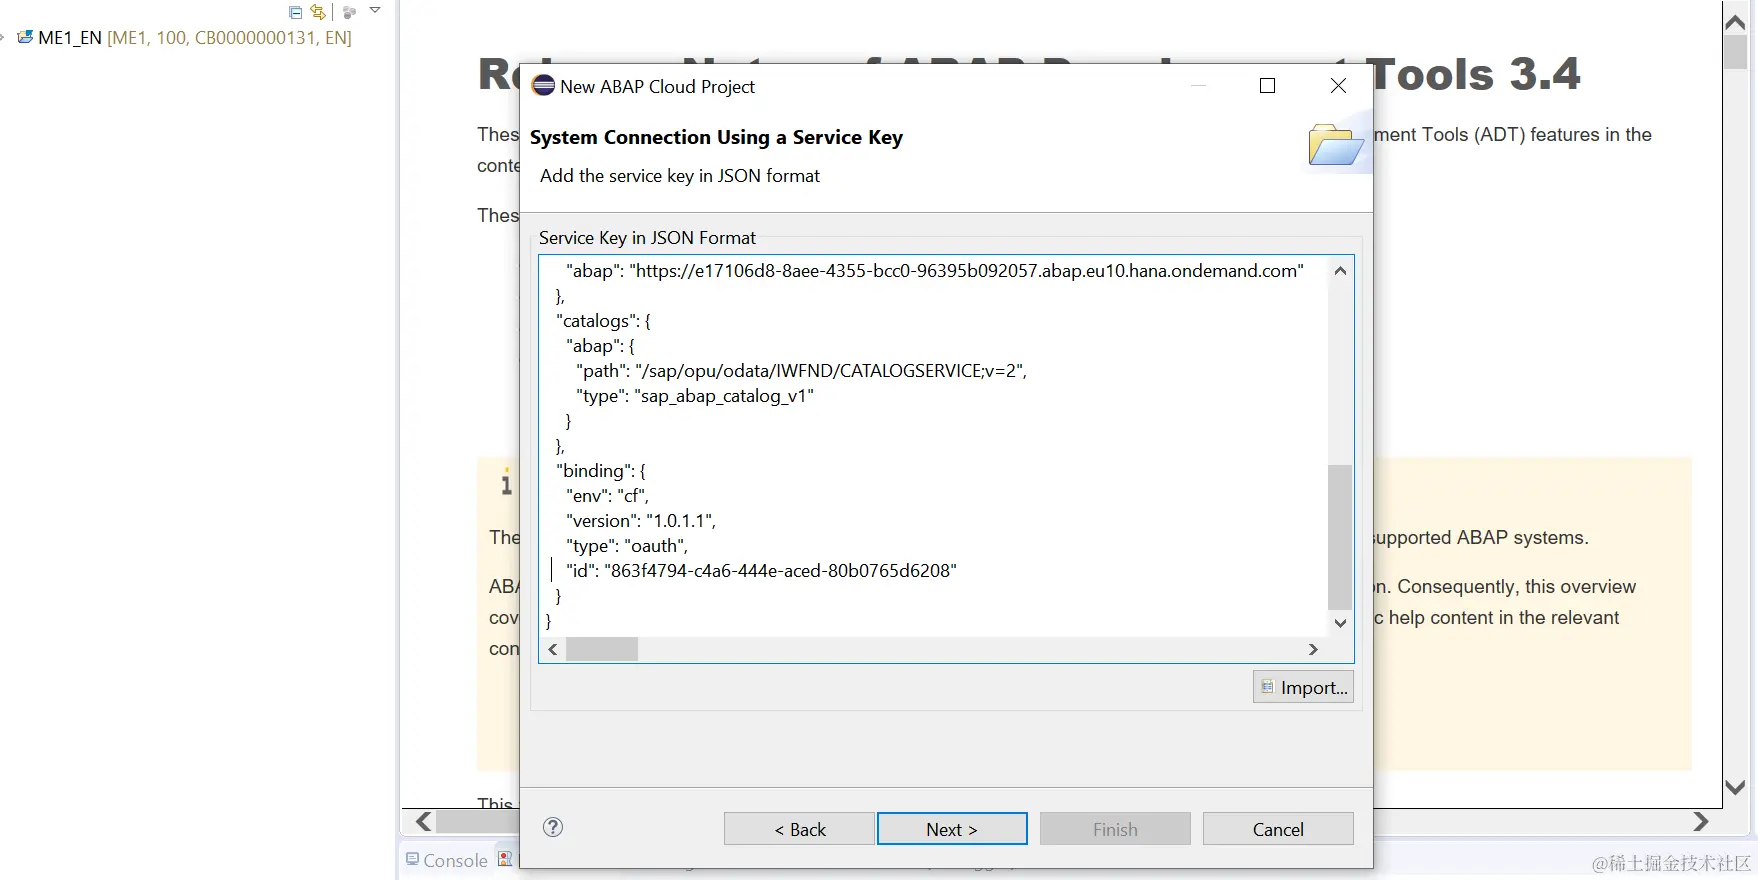1758x880 pixels.
Task: Click release notes page scroll up arrow
Action: pos(1735,22)
